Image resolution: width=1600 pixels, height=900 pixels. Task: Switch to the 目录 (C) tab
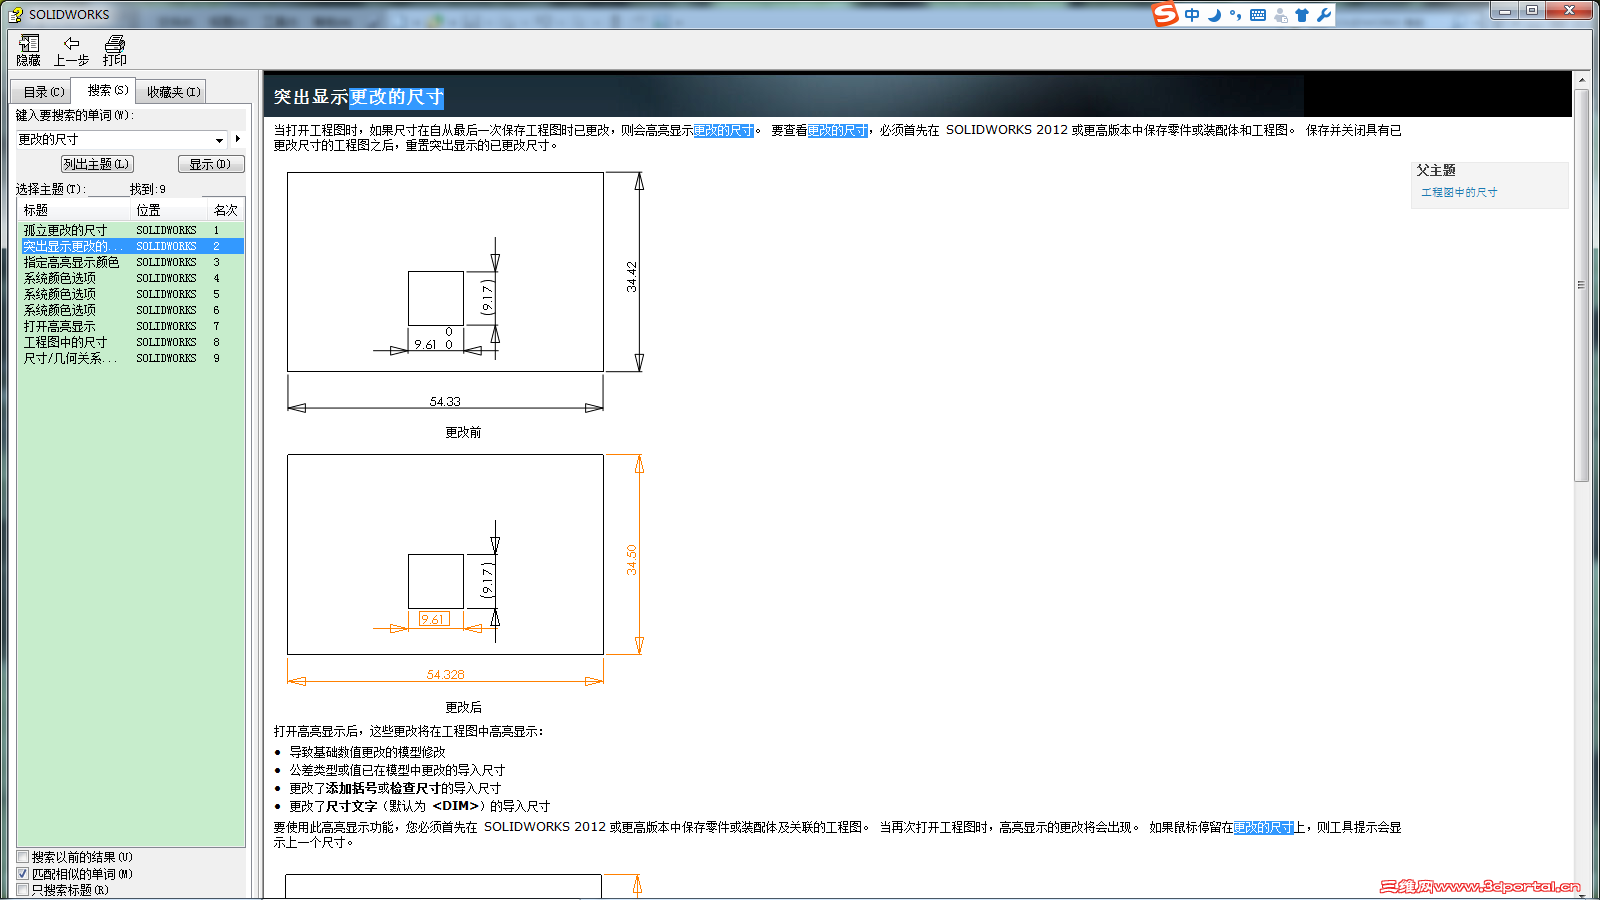pos(43,92)
